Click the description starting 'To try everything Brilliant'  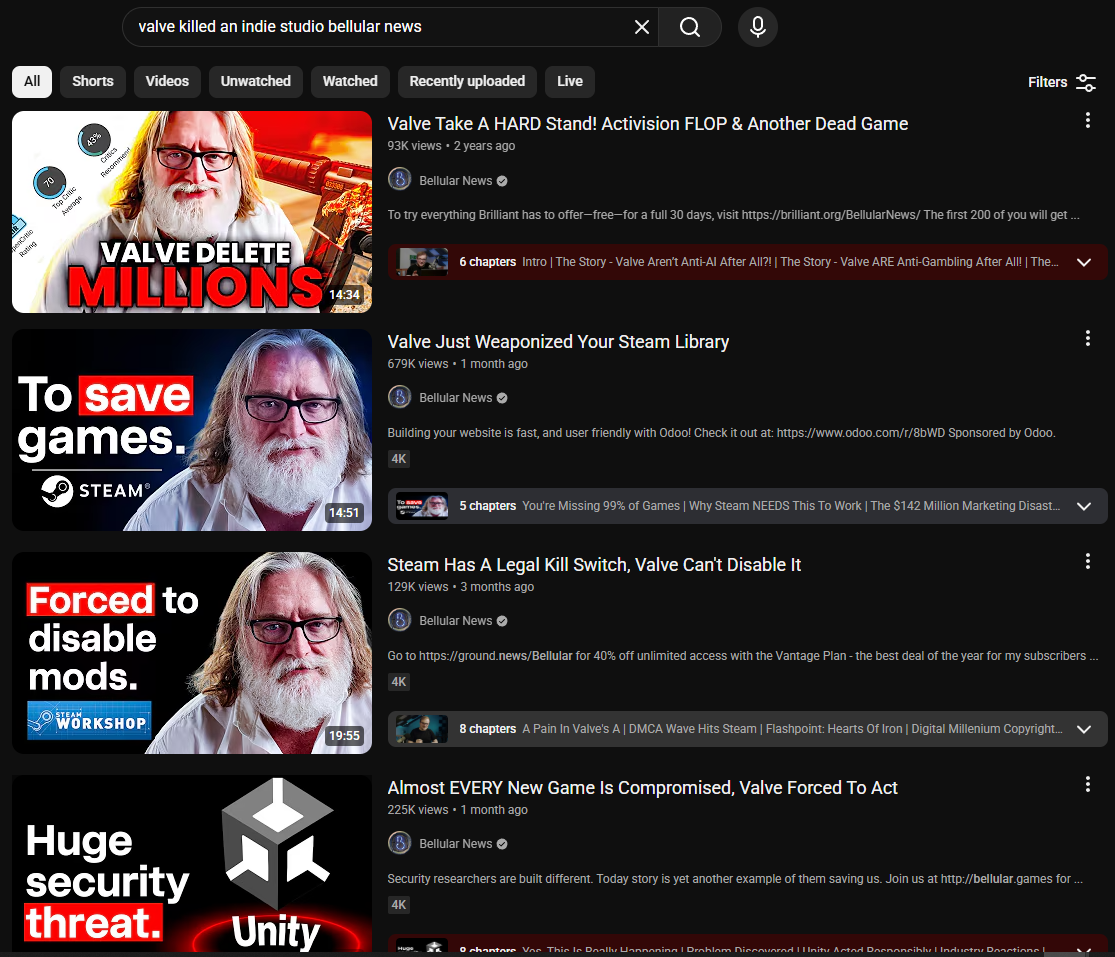point(734,215)
